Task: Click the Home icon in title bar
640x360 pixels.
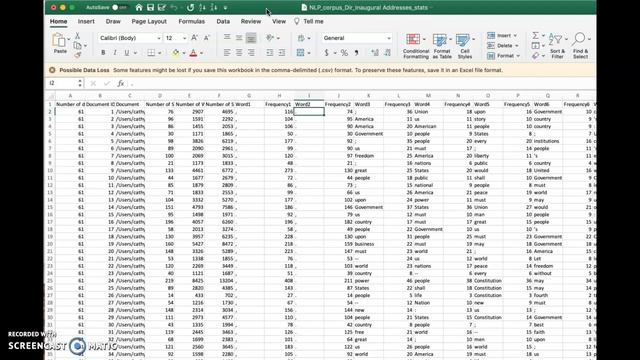Action: click(139, 7)
